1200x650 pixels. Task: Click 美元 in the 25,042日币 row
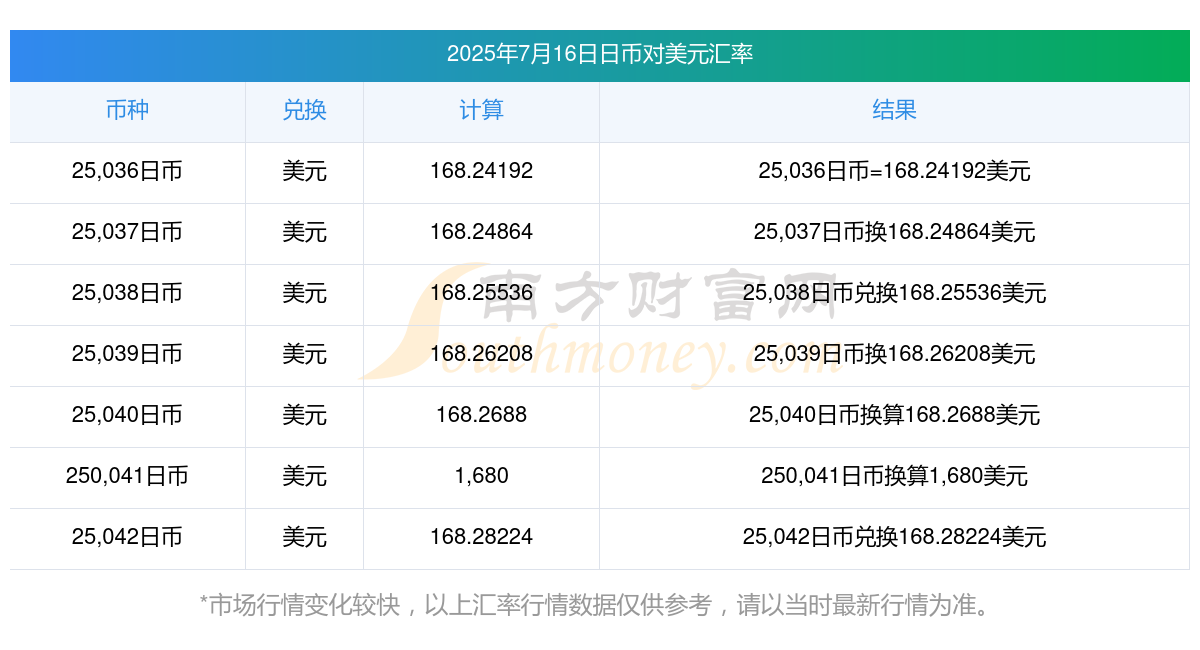(304, 537)
